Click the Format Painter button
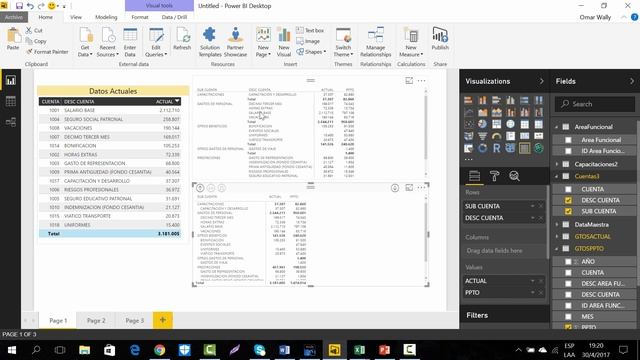640x360 pixels. (47, 52)
